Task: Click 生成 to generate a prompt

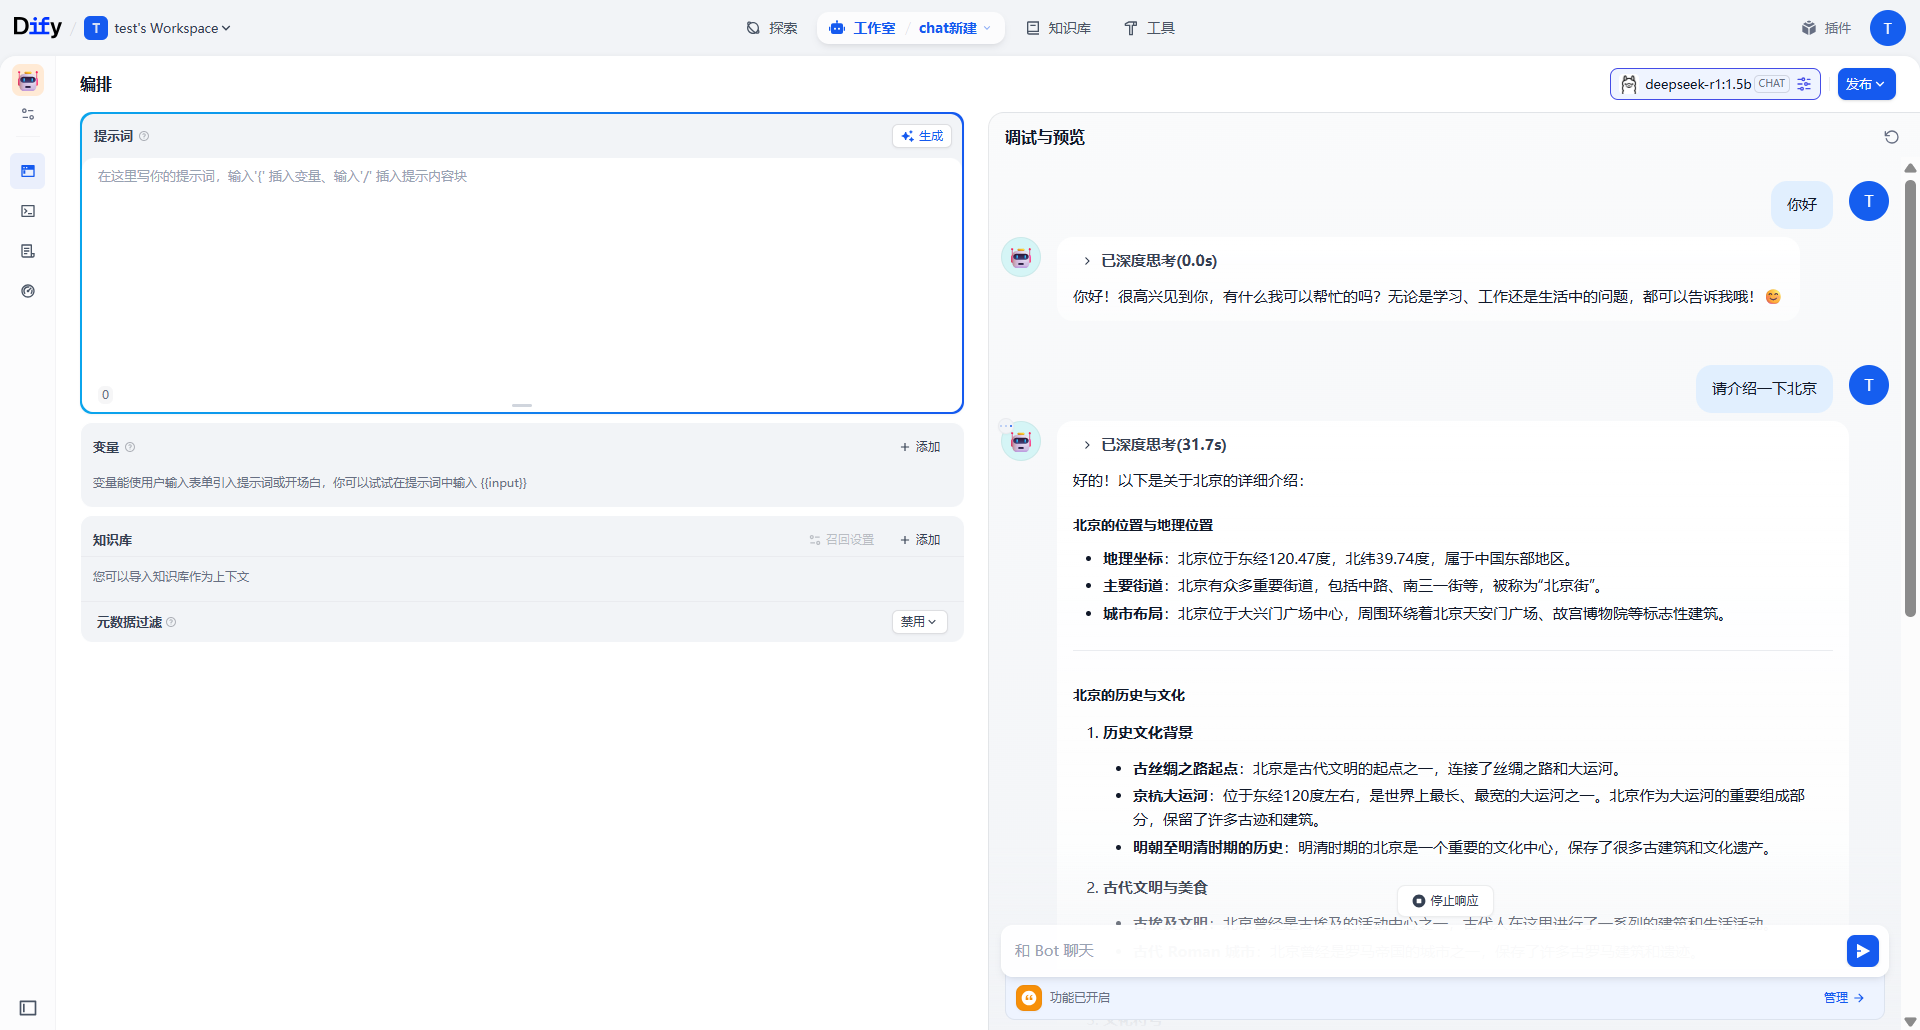Action: 921,136
